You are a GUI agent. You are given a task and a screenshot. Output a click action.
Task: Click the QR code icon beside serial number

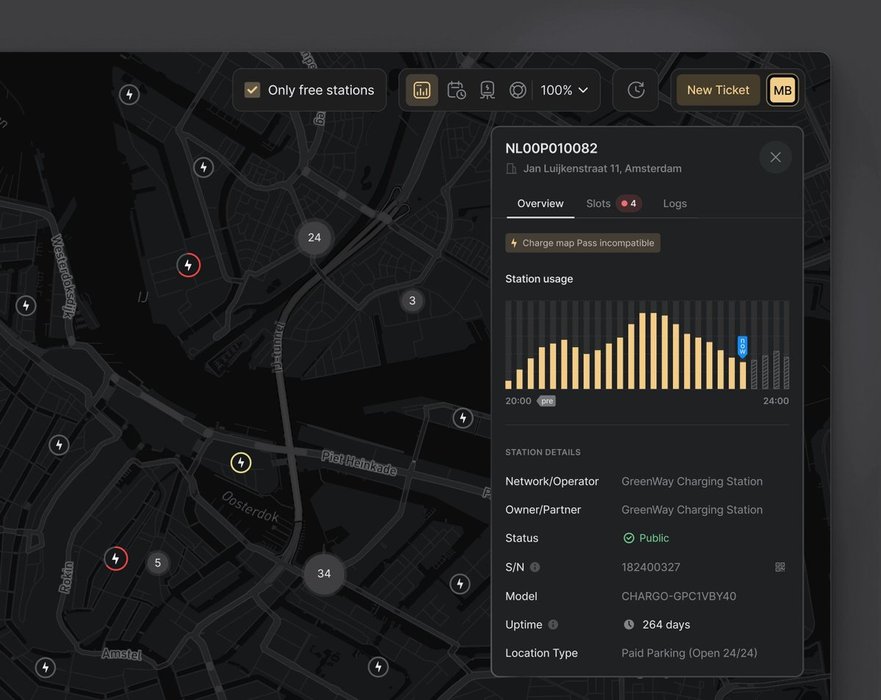tap(780, 567)
